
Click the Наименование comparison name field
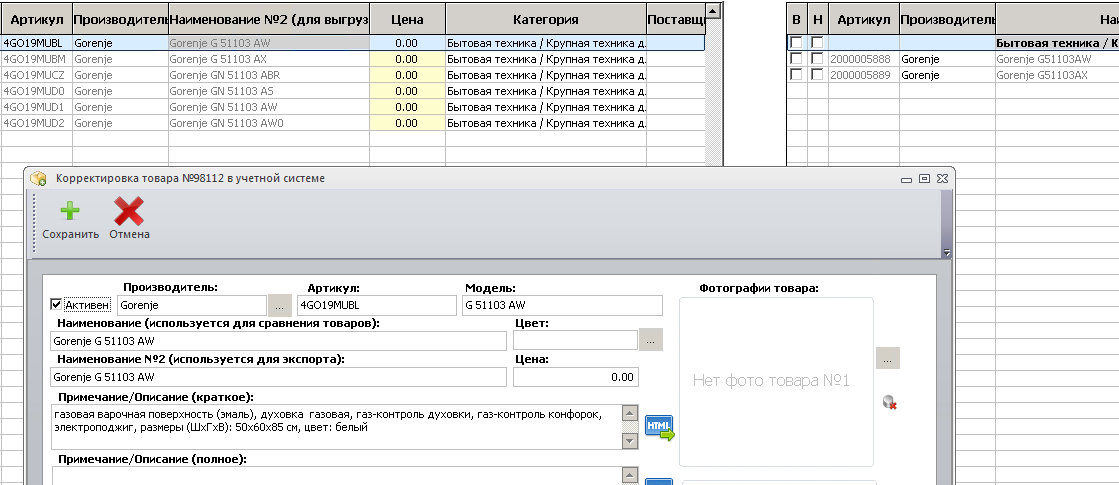coord(278,341)
